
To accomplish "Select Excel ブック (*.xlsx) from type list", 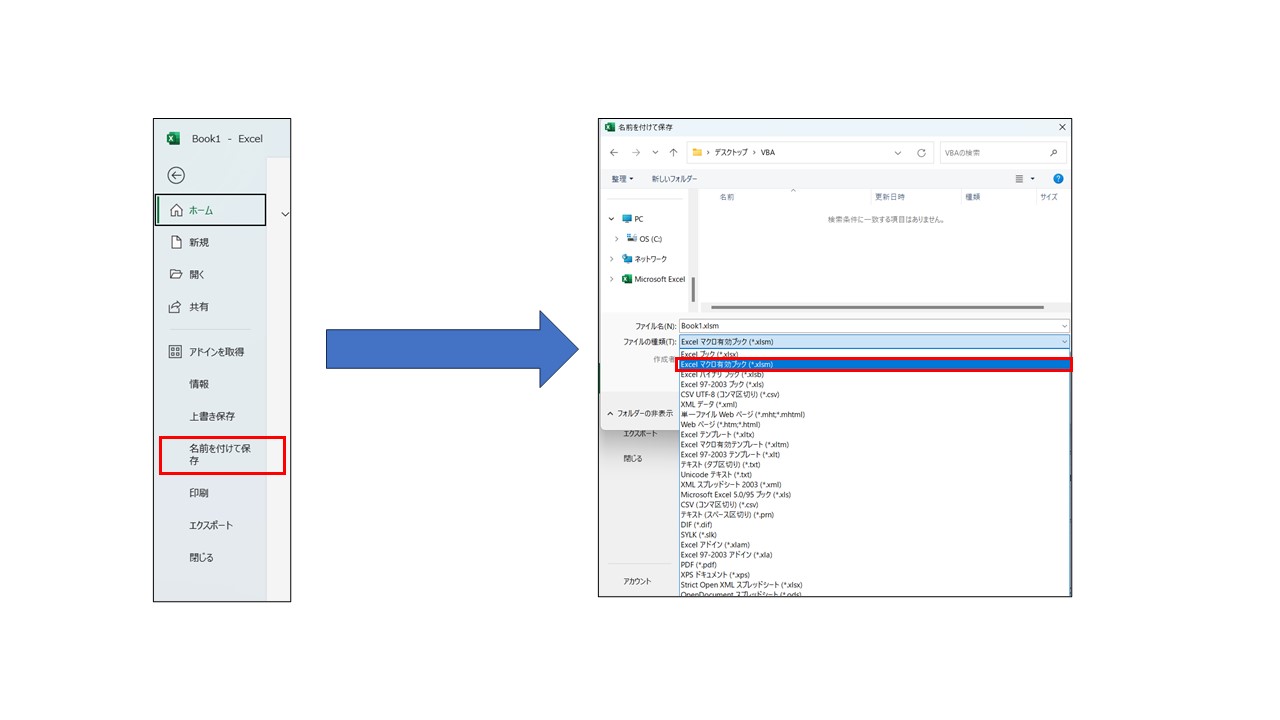I will click(x=872, y=354).
